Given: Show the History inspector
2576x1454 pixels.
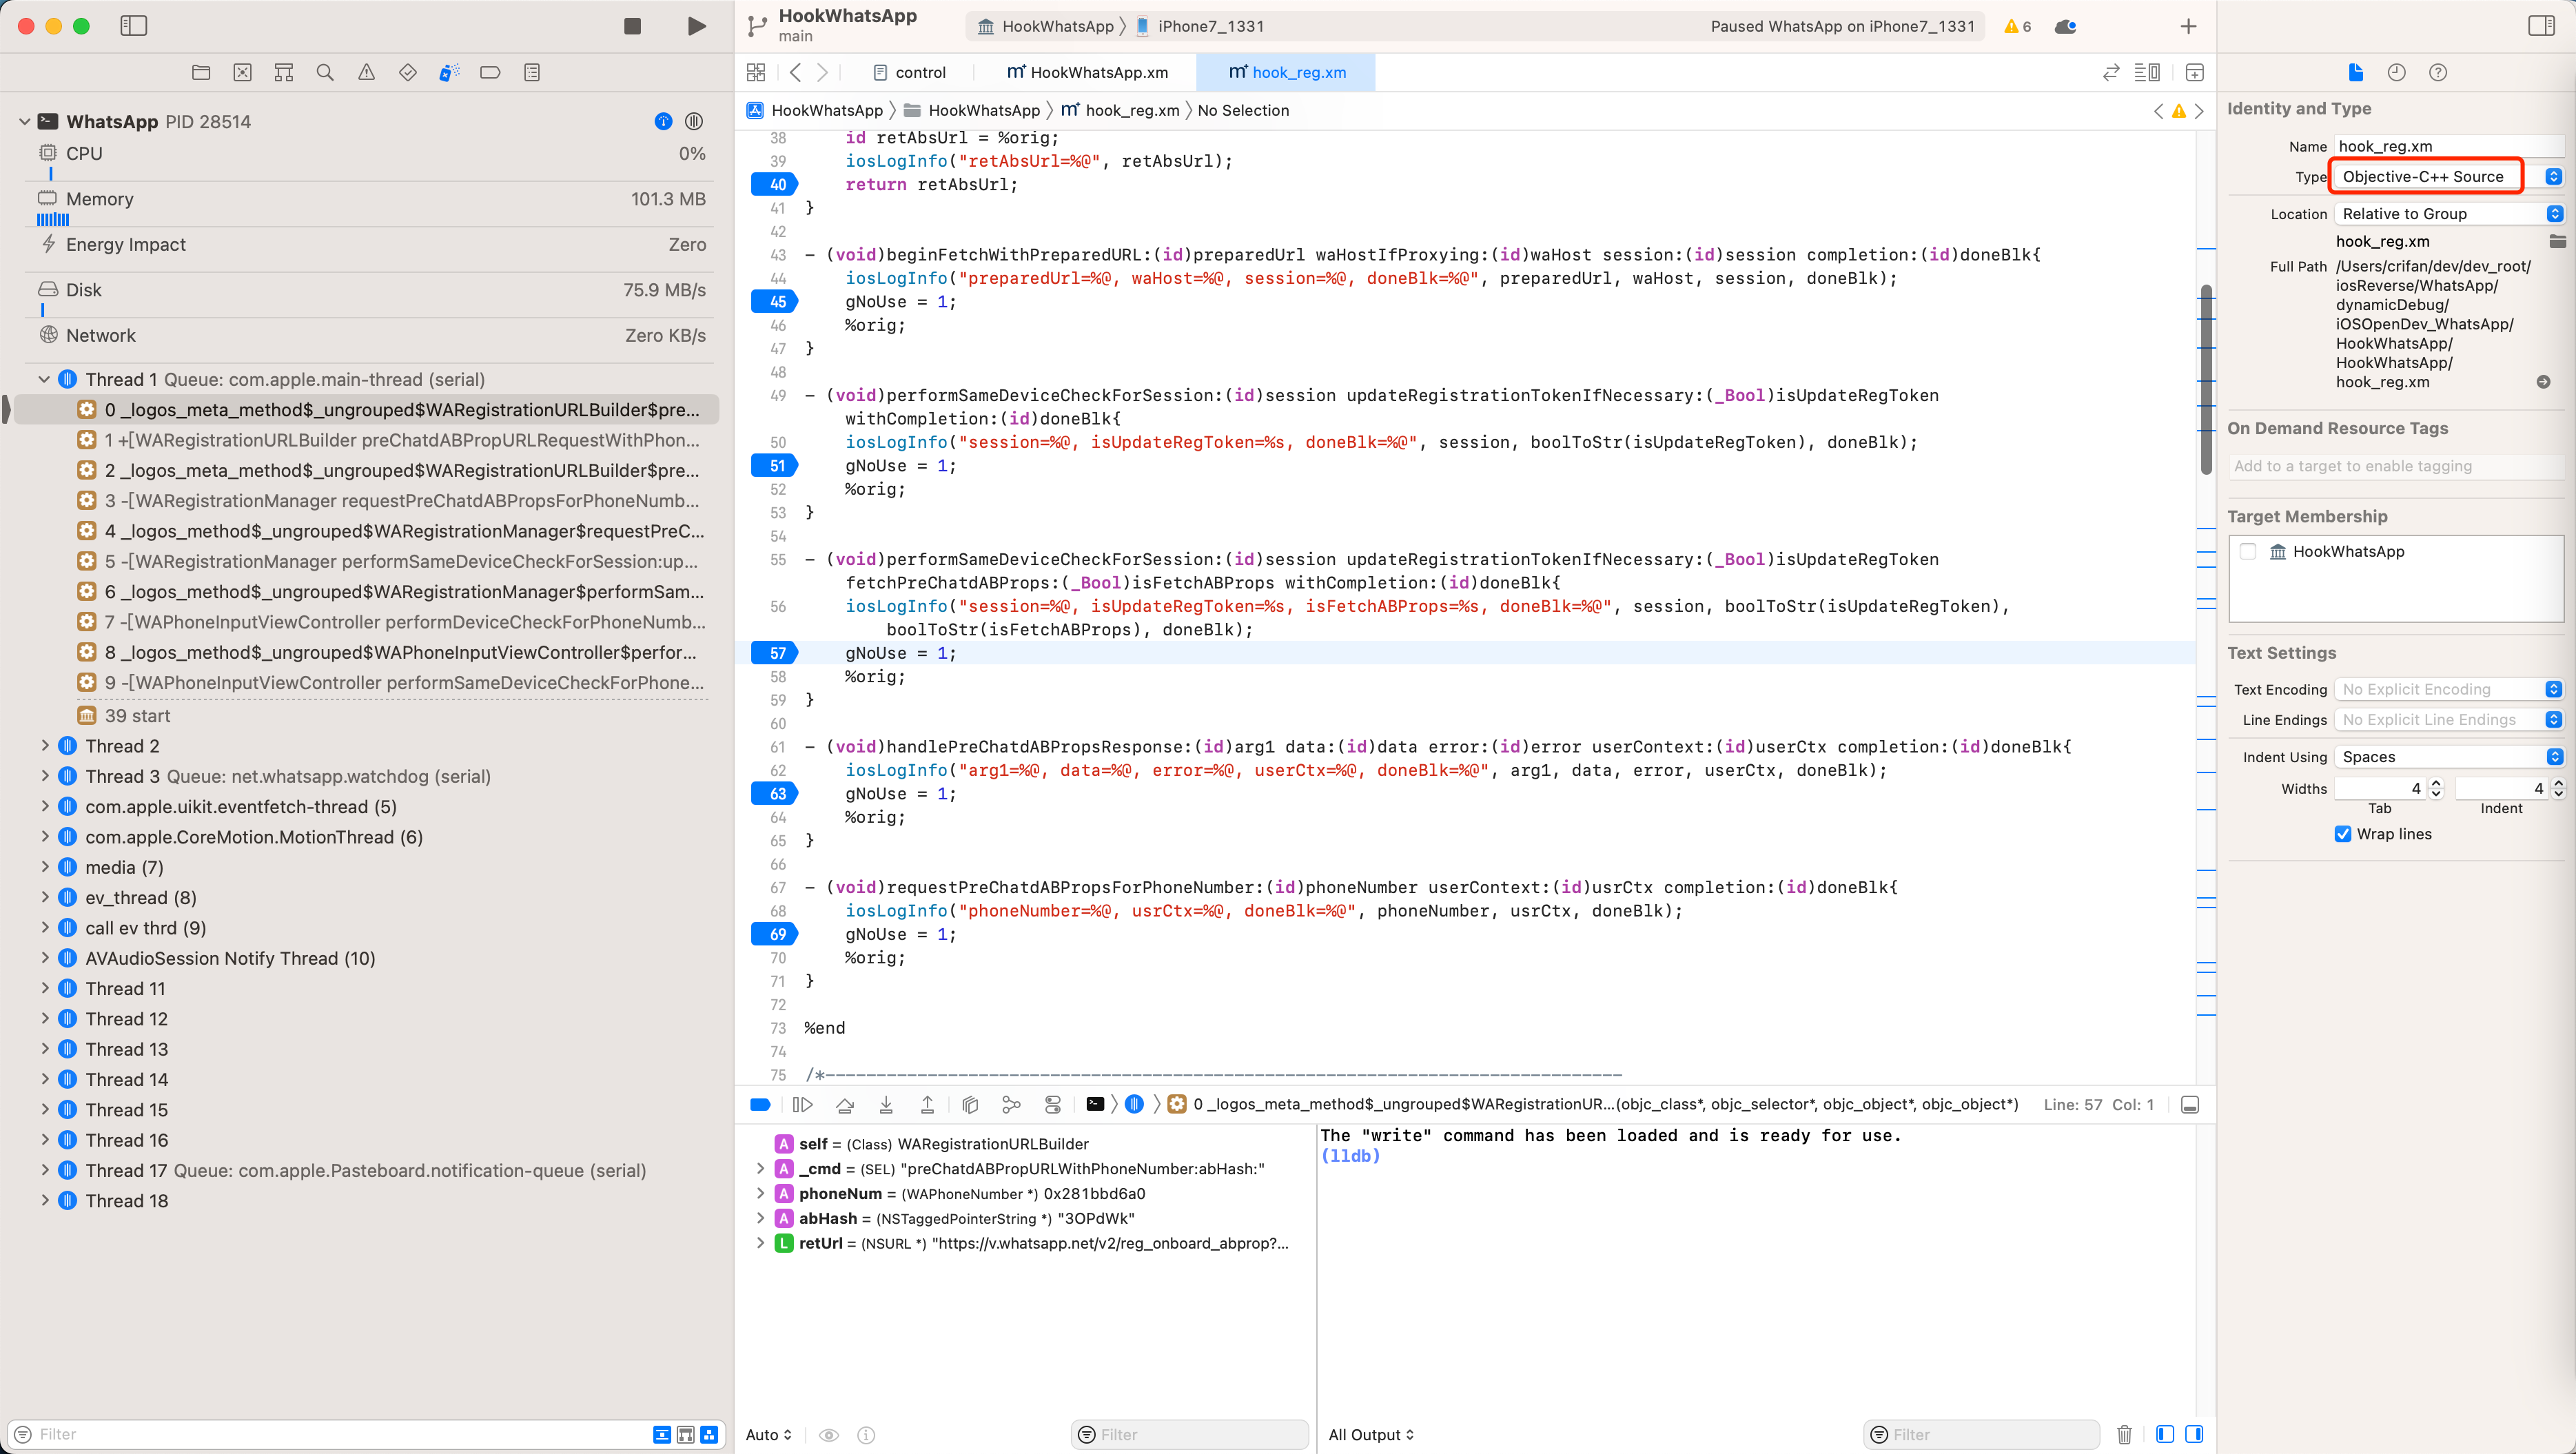Looking at the screenshot, I should tap(2396, 72).
